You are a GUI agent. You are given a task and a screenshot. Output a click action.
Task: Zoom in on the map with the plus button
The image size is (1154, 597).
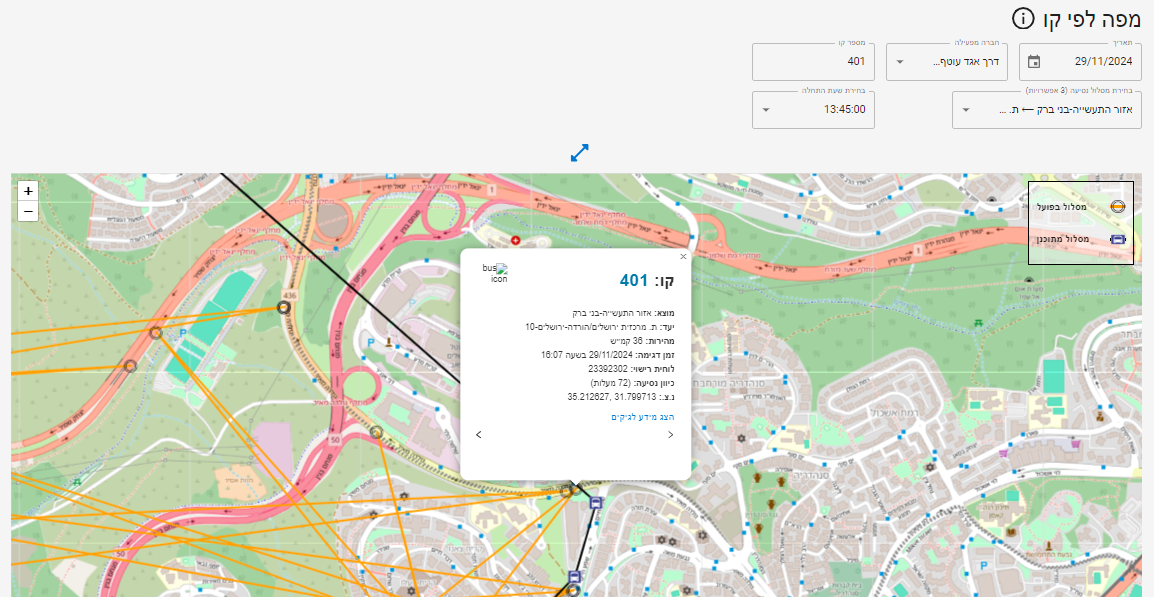click(x=28, y=191)
